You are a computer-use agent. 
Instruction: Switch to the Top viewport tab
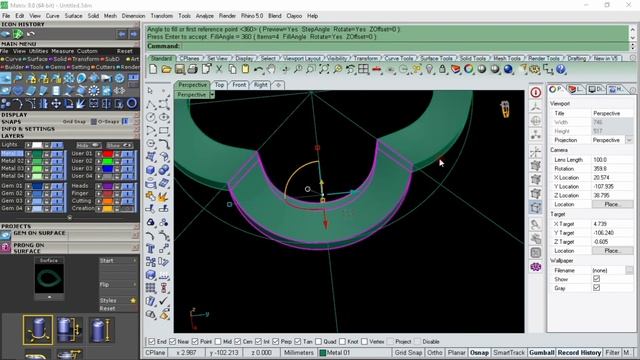tap(220, 85)
